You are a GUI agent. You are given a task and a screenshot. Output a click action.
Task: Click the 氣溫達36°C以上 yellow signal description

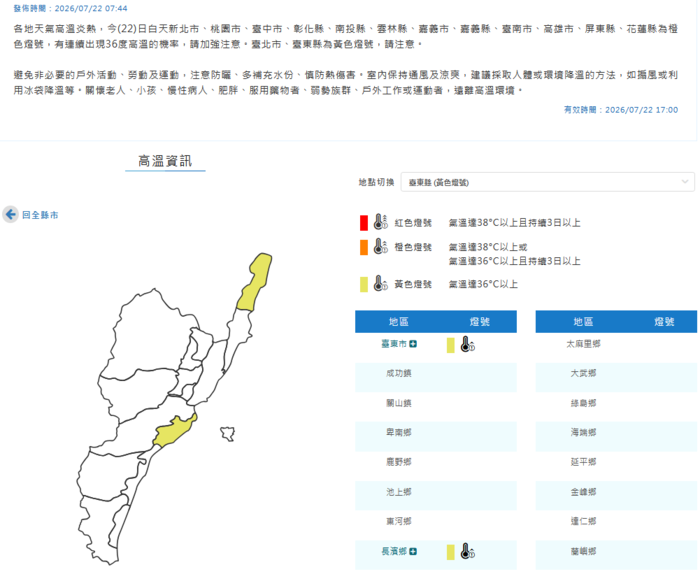pyautogui.click(x=483, y=284)
